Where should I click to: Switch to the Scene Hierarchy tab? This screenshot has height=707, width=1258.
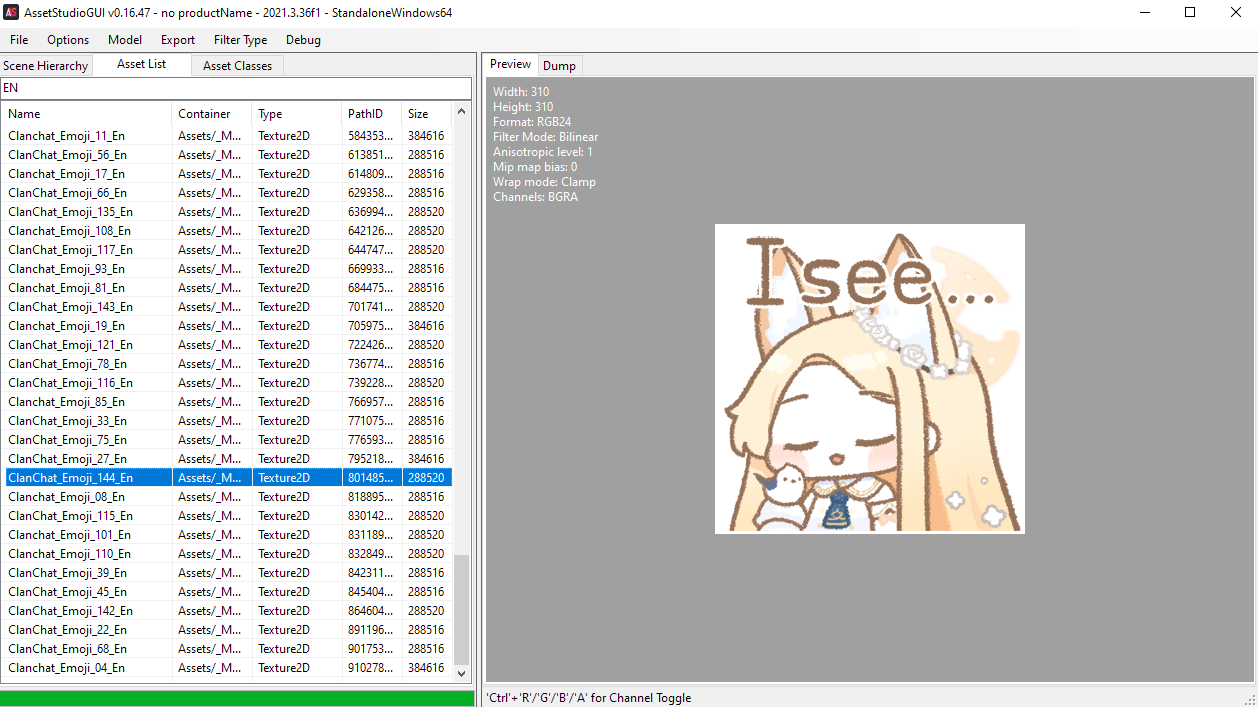click(46, 66)
